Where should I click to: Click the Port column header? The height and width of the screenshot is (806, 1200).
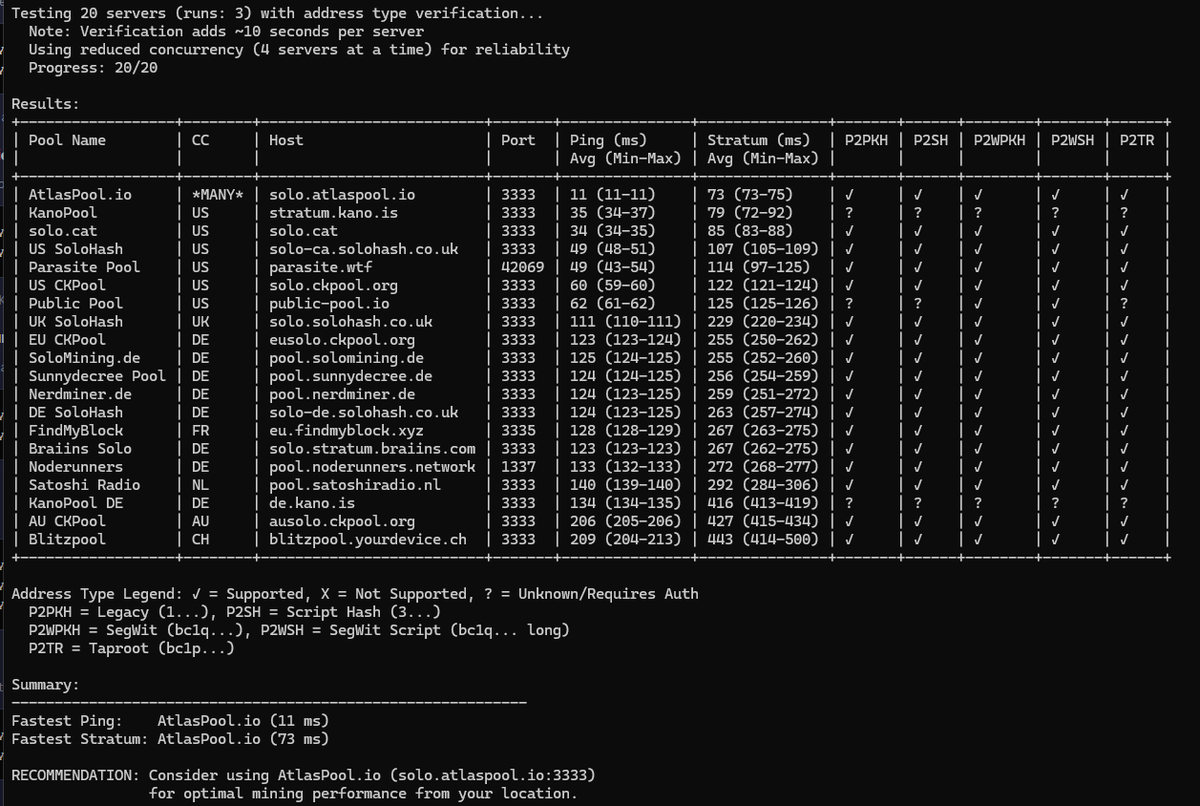click(x=519, y=140)
